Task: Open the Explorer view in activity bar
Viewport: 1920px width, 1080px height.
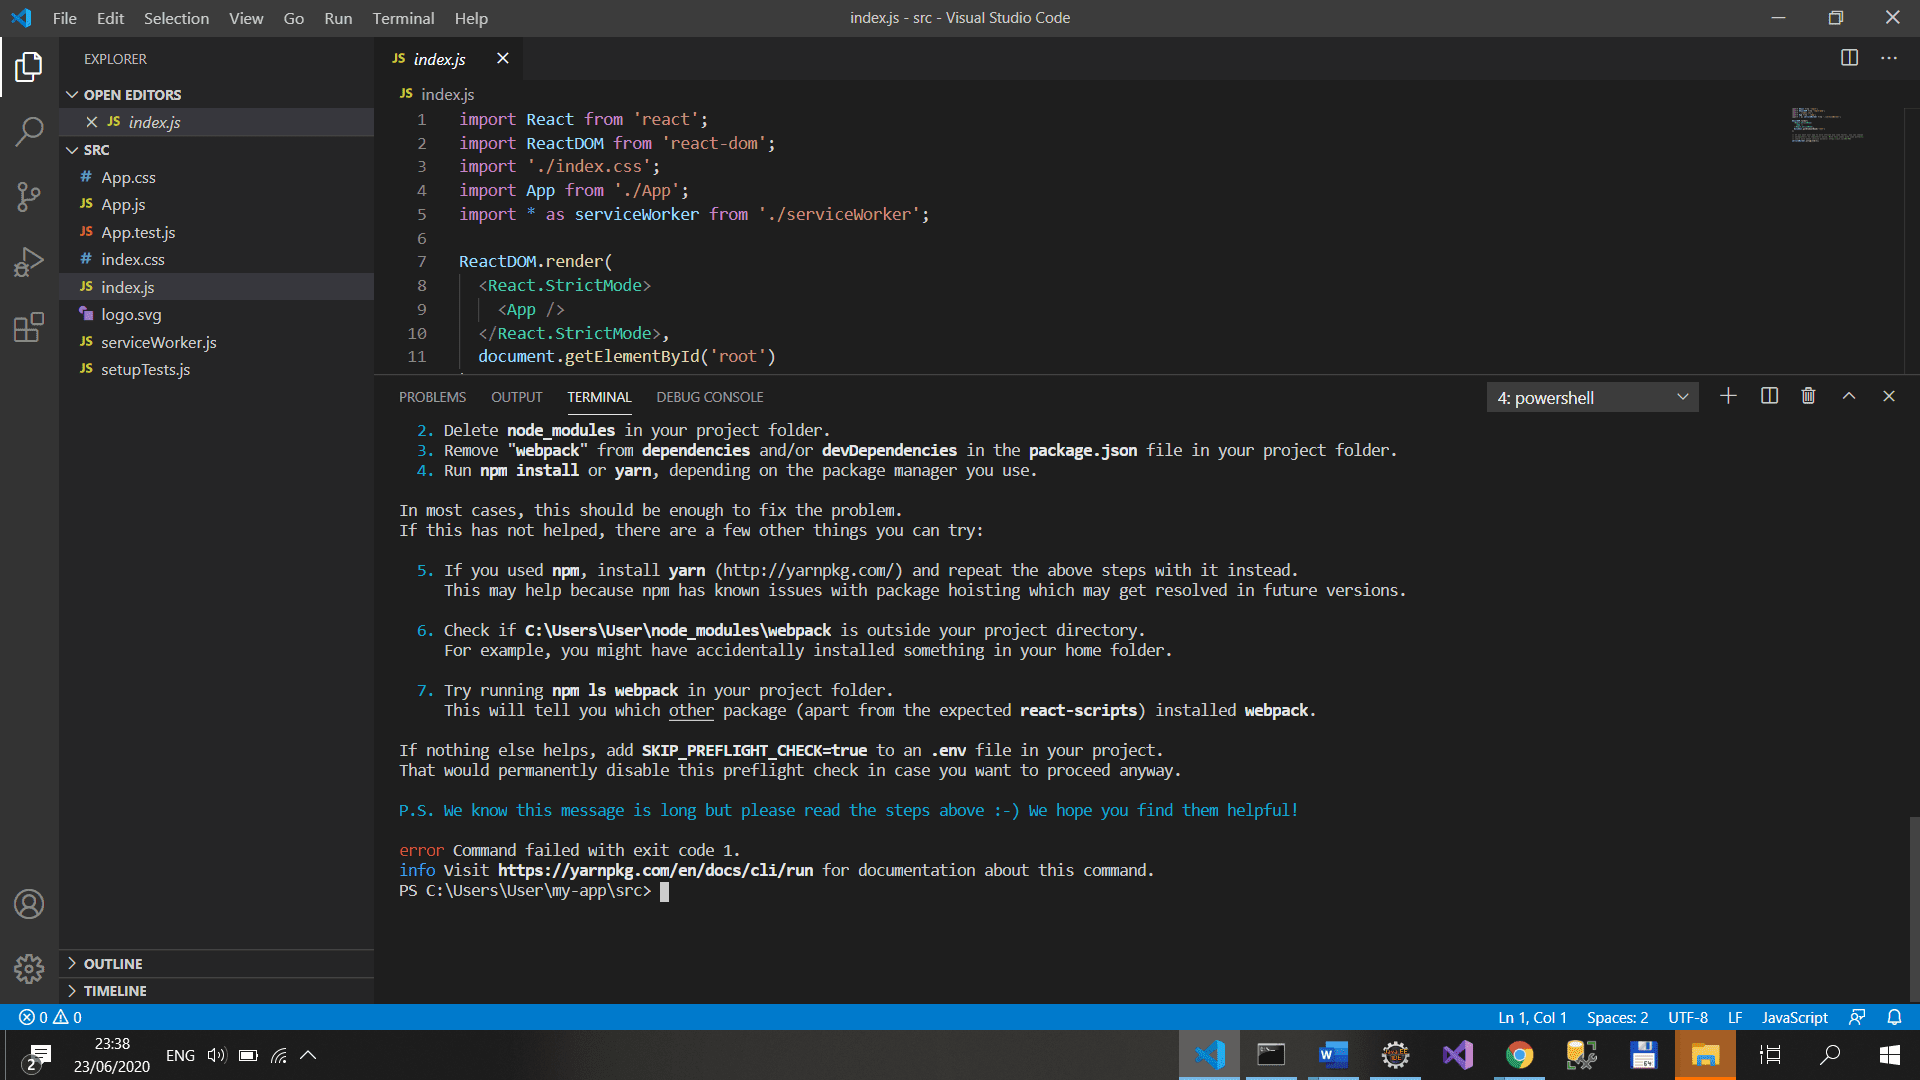Action: pos(29,67)
